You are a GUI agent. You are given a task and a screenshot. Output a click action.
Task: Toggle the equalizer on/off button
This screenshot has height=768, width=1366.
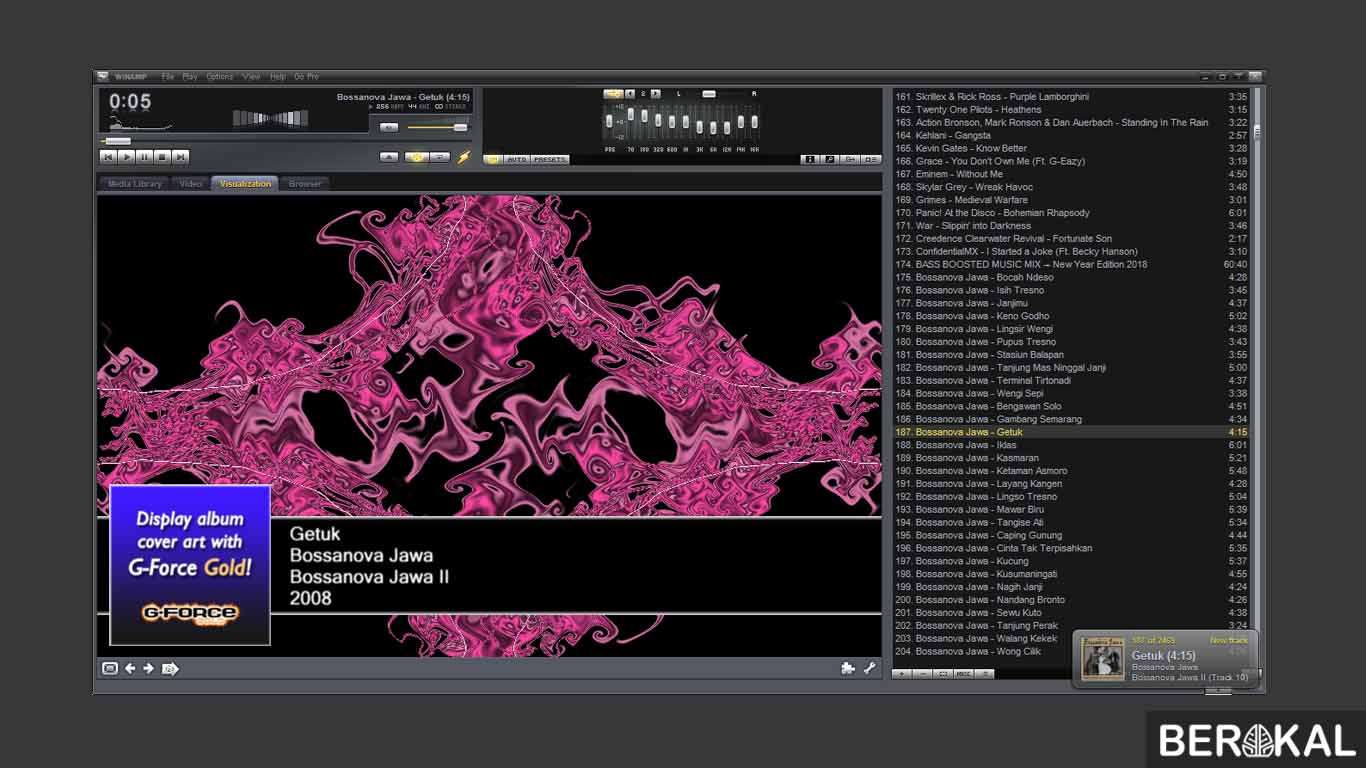(x=493, y=159)
